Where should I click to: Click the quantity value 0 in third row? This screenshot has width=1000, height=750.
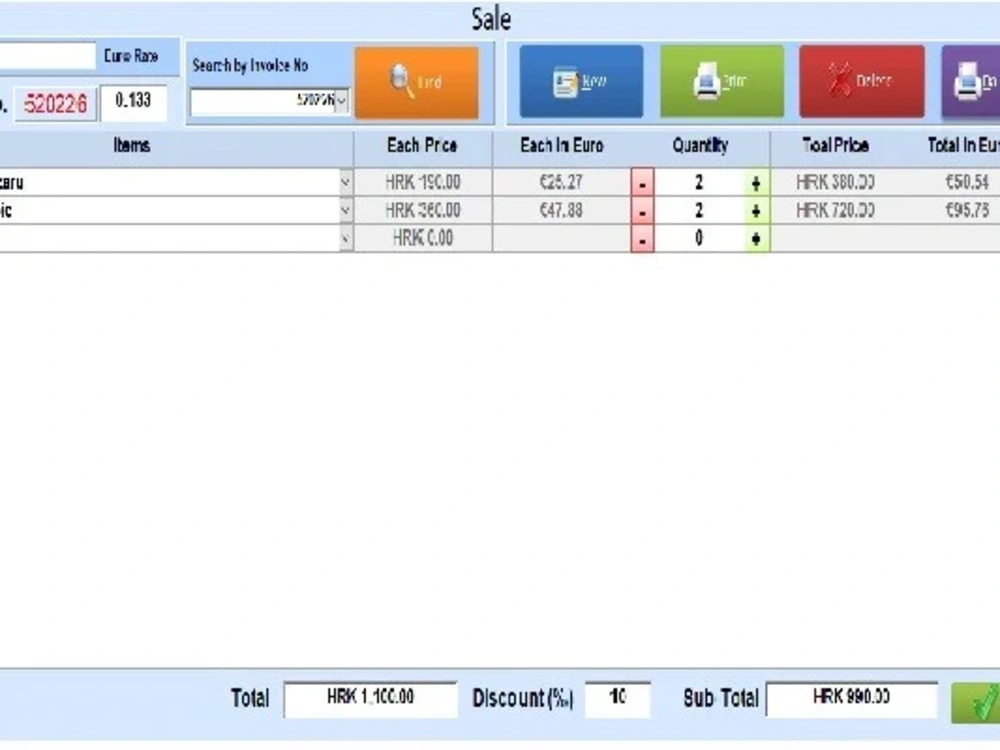[x=699, y=239]
